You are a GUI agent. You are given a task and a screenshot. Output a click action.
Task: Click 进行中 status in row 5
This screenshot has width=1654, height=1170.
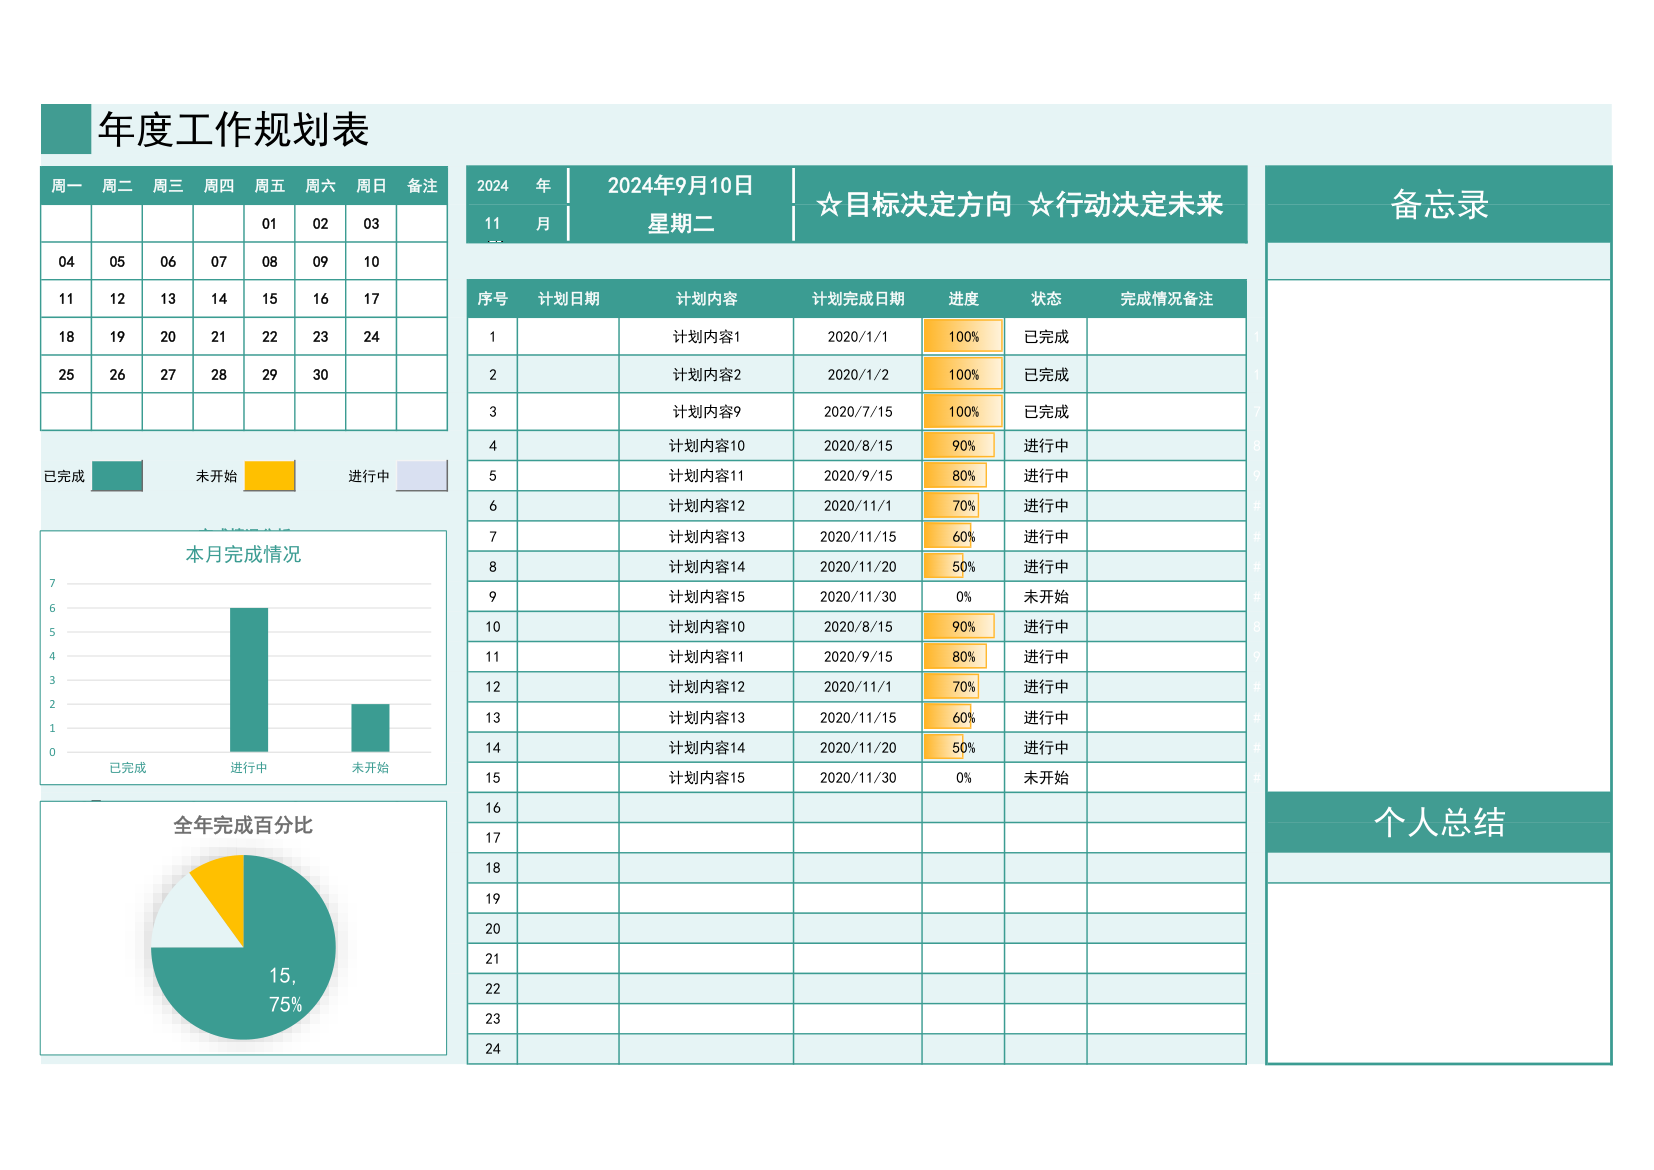click(x=1046, y=476)
